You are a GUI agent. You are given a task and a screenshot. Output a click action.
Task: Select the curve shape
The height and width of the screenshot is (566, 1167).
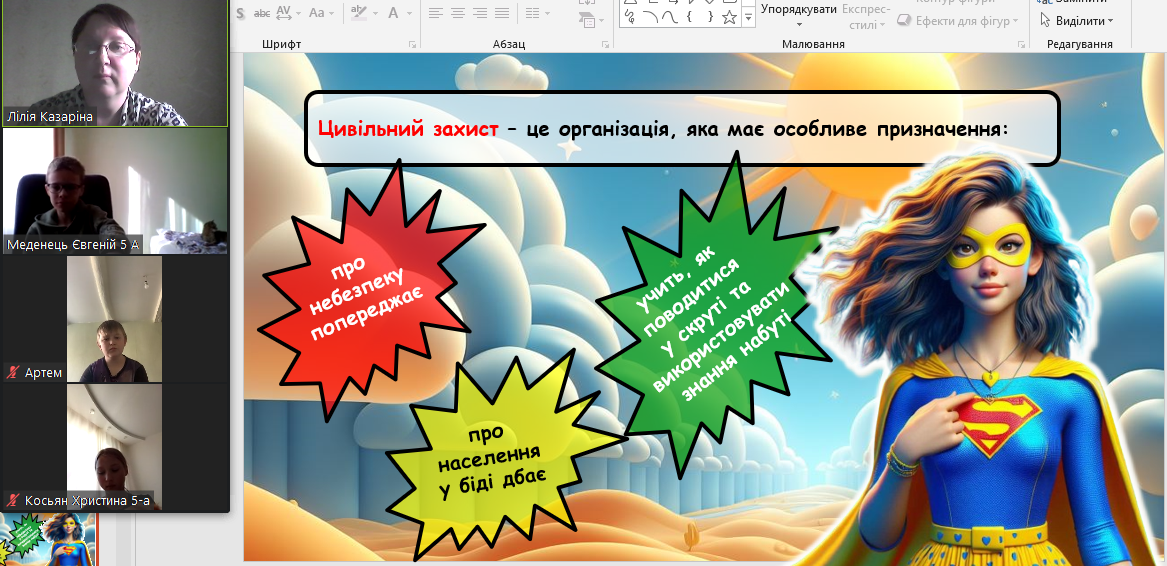tap(670, 16)
